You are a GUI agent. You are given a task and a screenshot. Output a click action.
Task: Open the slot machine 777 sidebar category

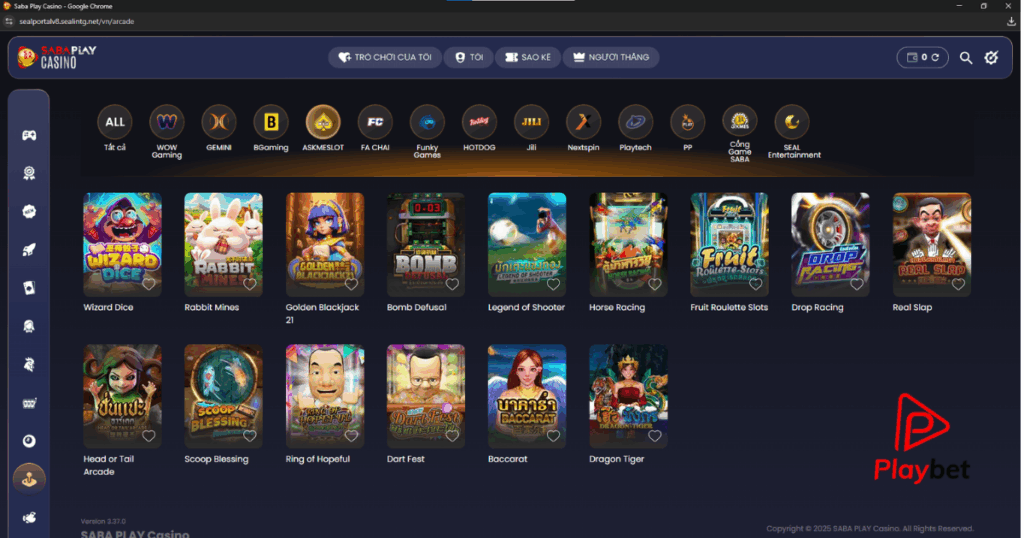29,403
